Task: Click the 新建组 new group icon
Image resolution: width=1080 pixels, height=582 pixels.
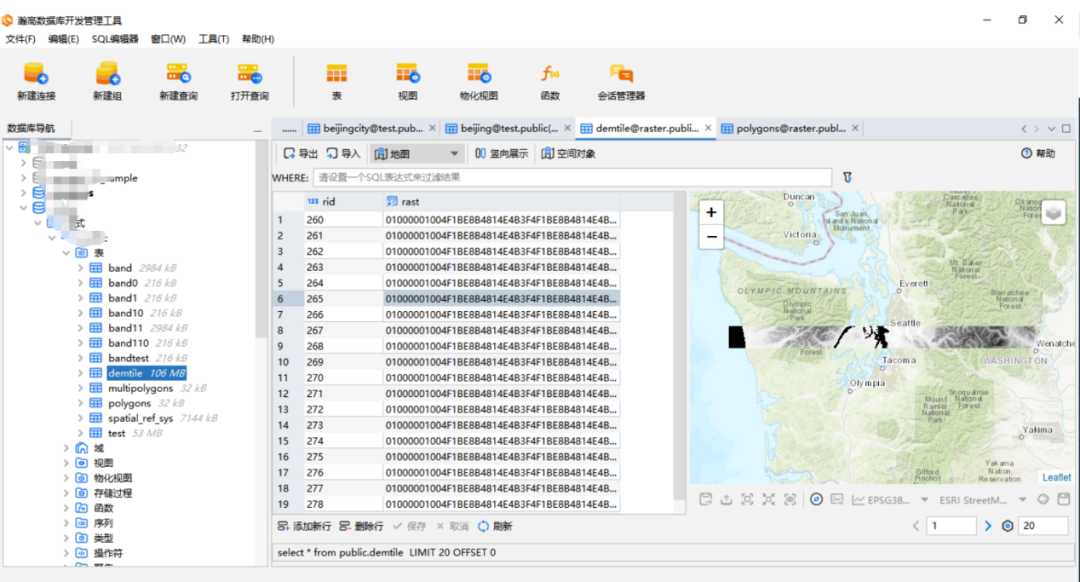Action: 107,74
